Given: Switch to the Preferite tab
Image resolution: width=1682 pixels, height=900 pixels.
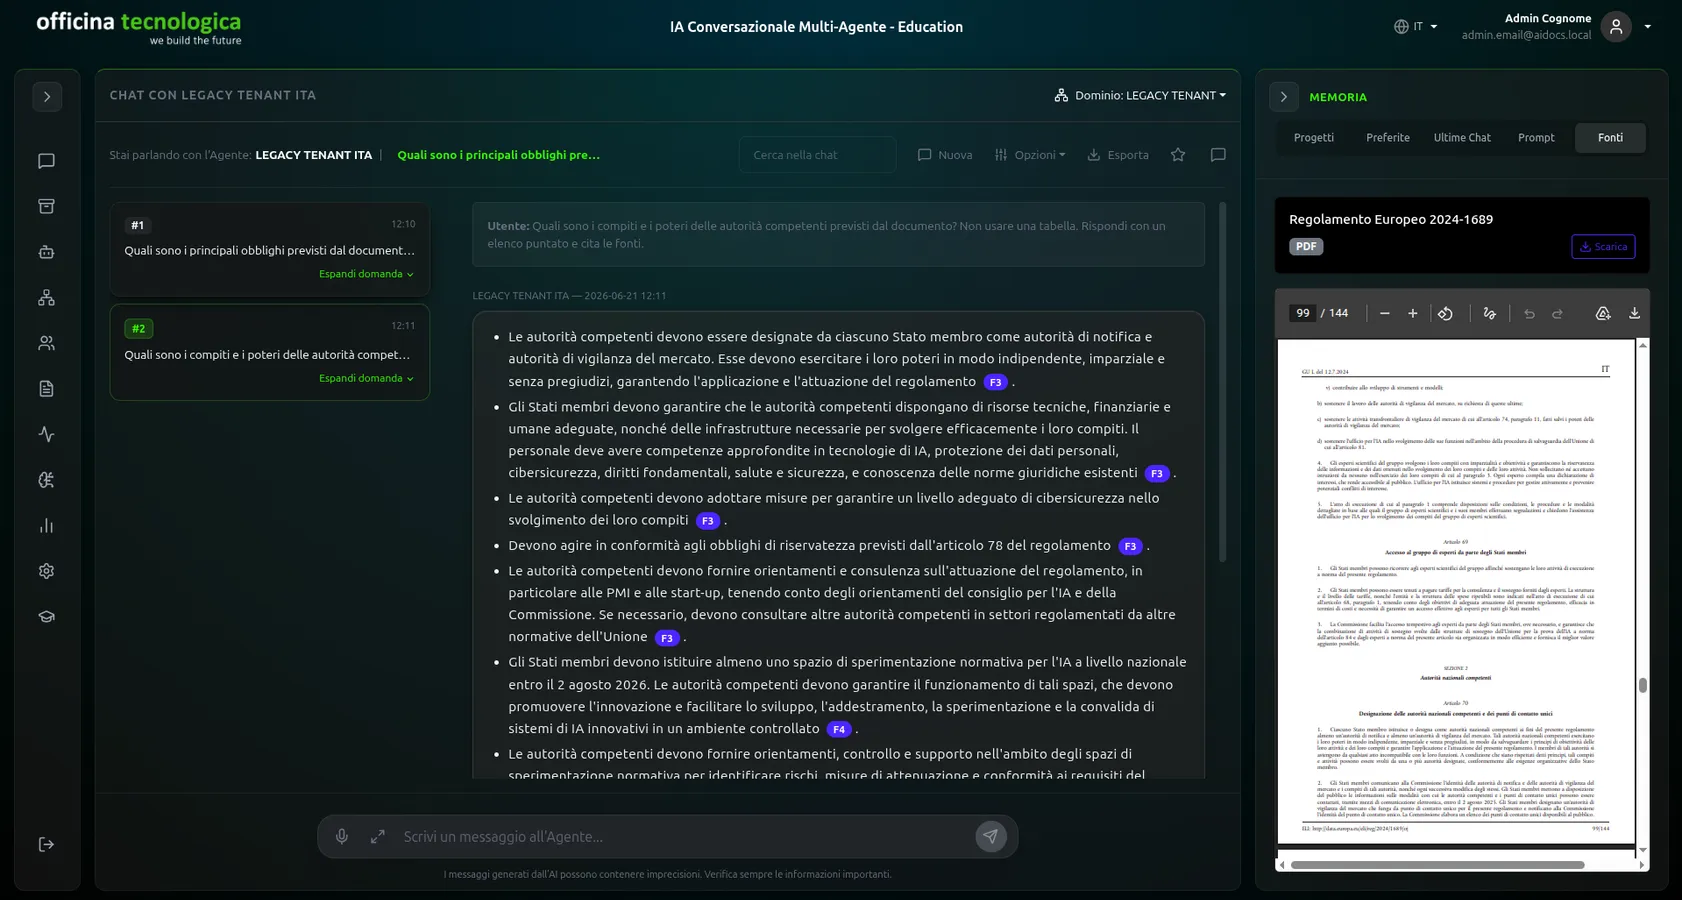Looking at the screenshot, I should tap(1388, 138).
